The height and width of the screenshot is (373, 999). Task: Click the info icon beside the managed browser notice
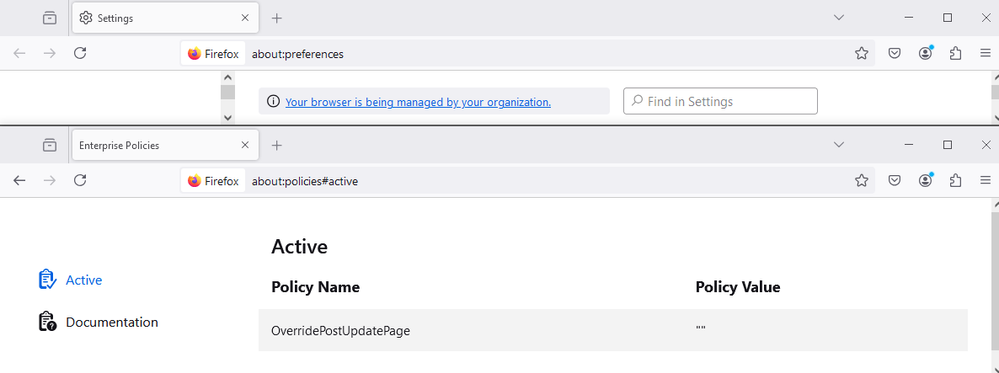(273, 101)
